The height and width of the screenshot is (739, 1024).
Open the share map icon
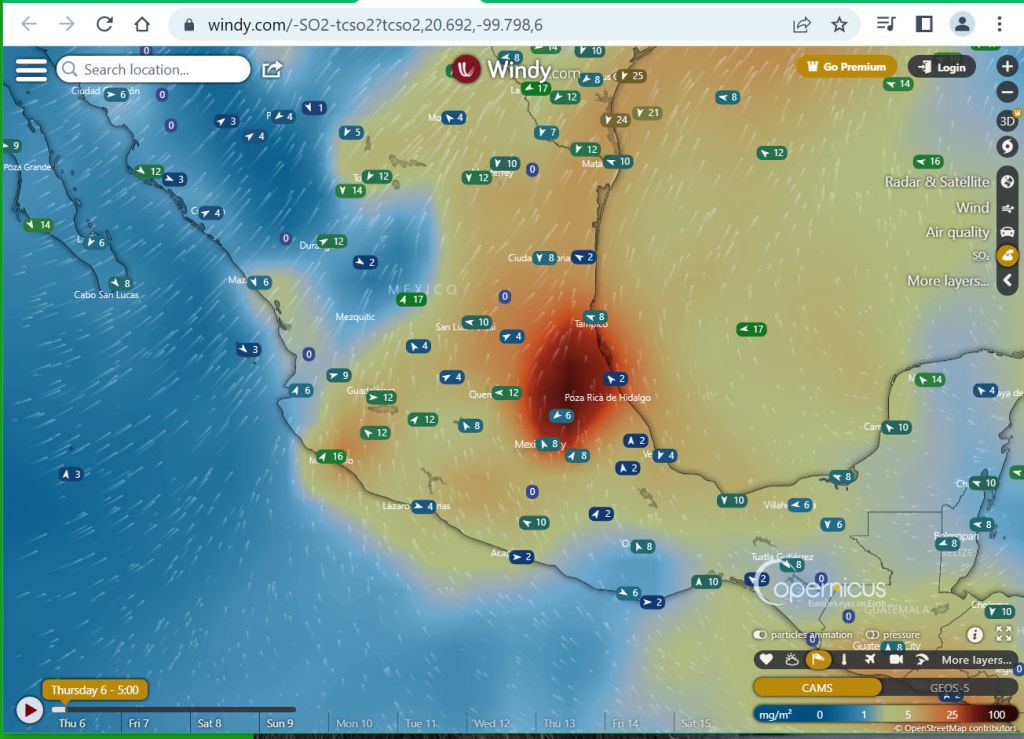coord(272,69)
